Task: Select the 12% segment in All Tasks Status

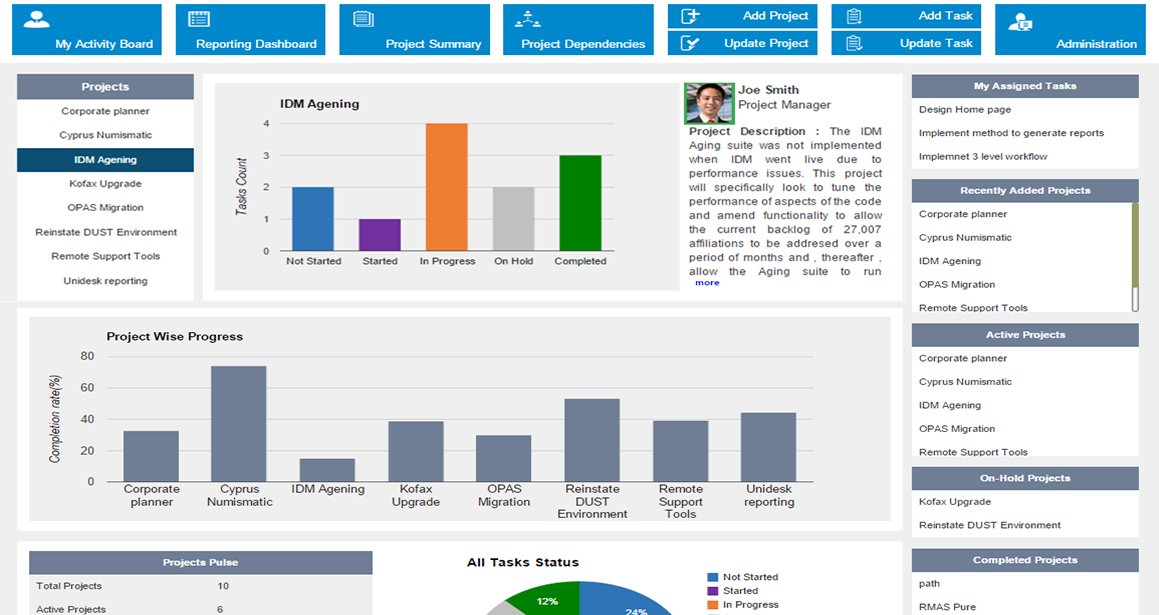Action: (545, 601)
